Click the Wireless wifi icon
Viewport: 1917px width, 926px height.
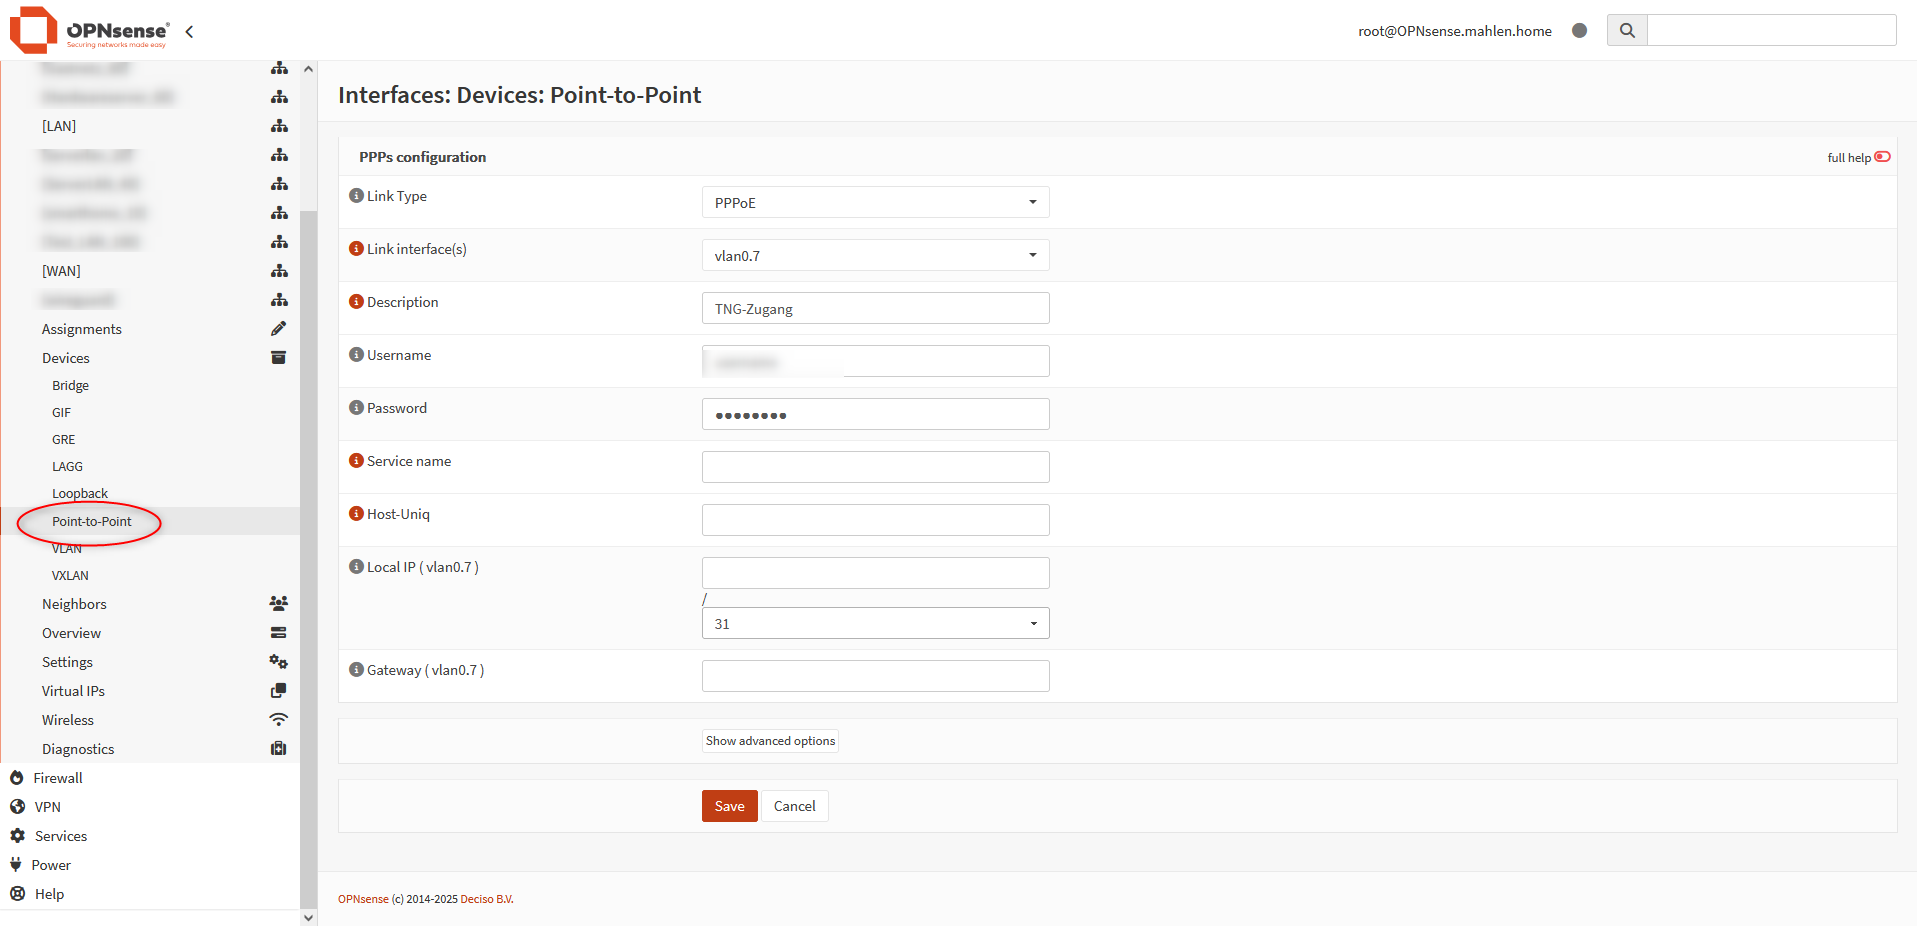click(278, 720)
